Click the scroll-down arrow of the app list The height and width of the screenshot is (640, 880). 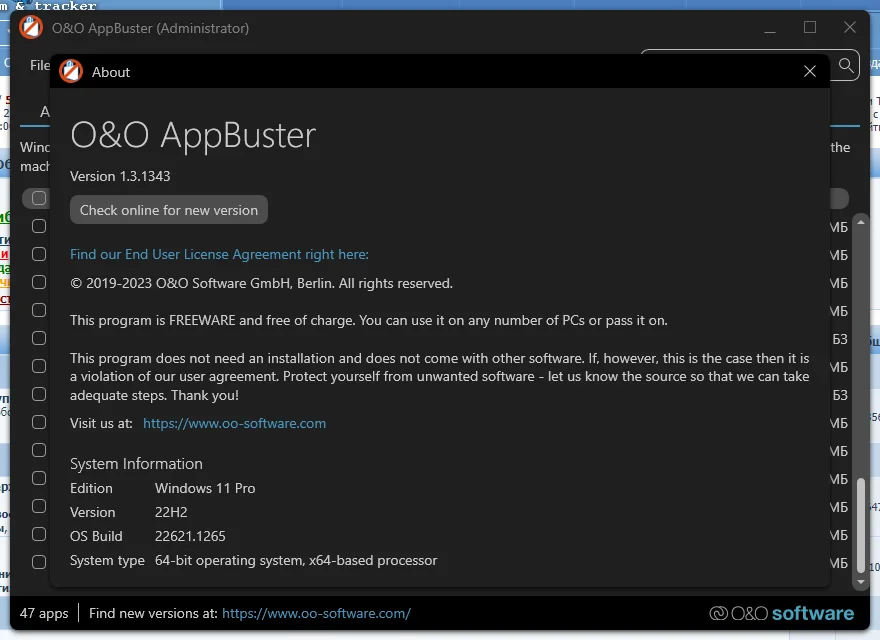tap(860, 580)
